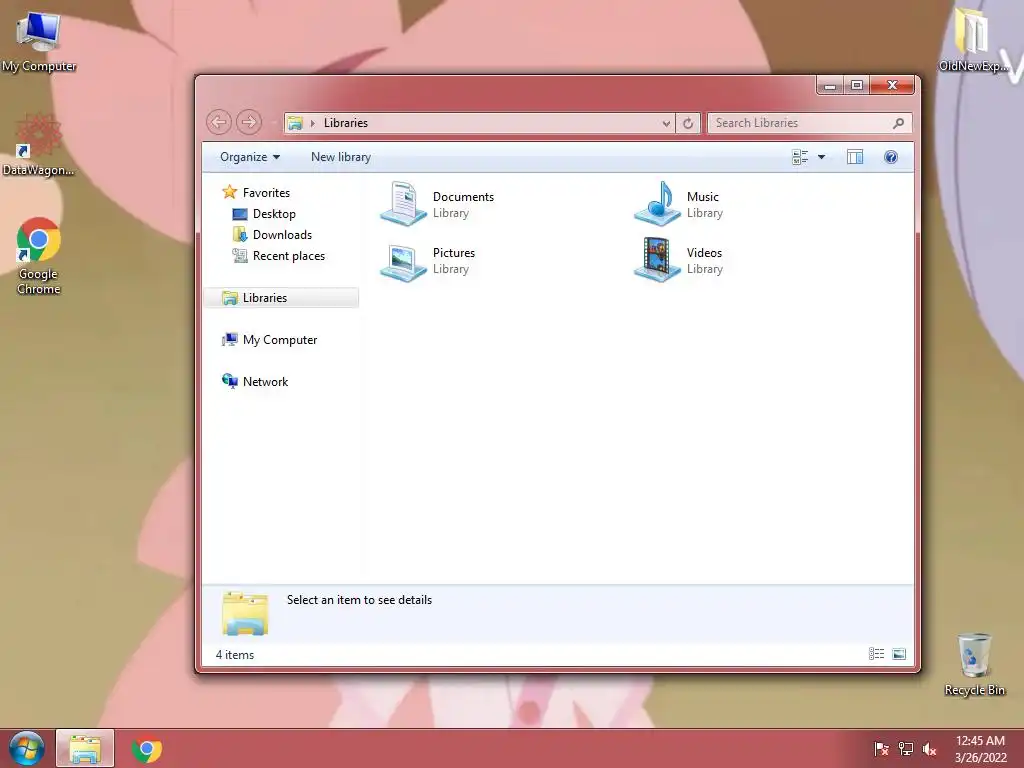Image resolution: width=1024 pixels, height=768 pixels.
Task: Open address bar history dropdown
Action: 665,123
